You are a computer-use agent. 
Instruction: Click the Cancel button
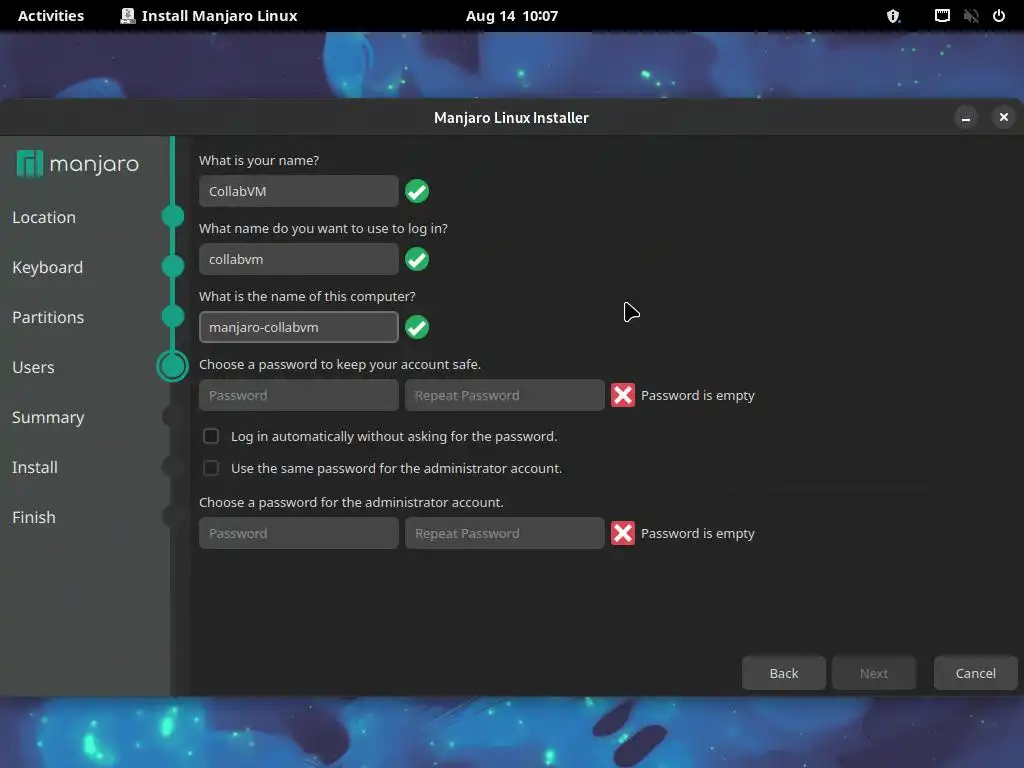(976, 673)
